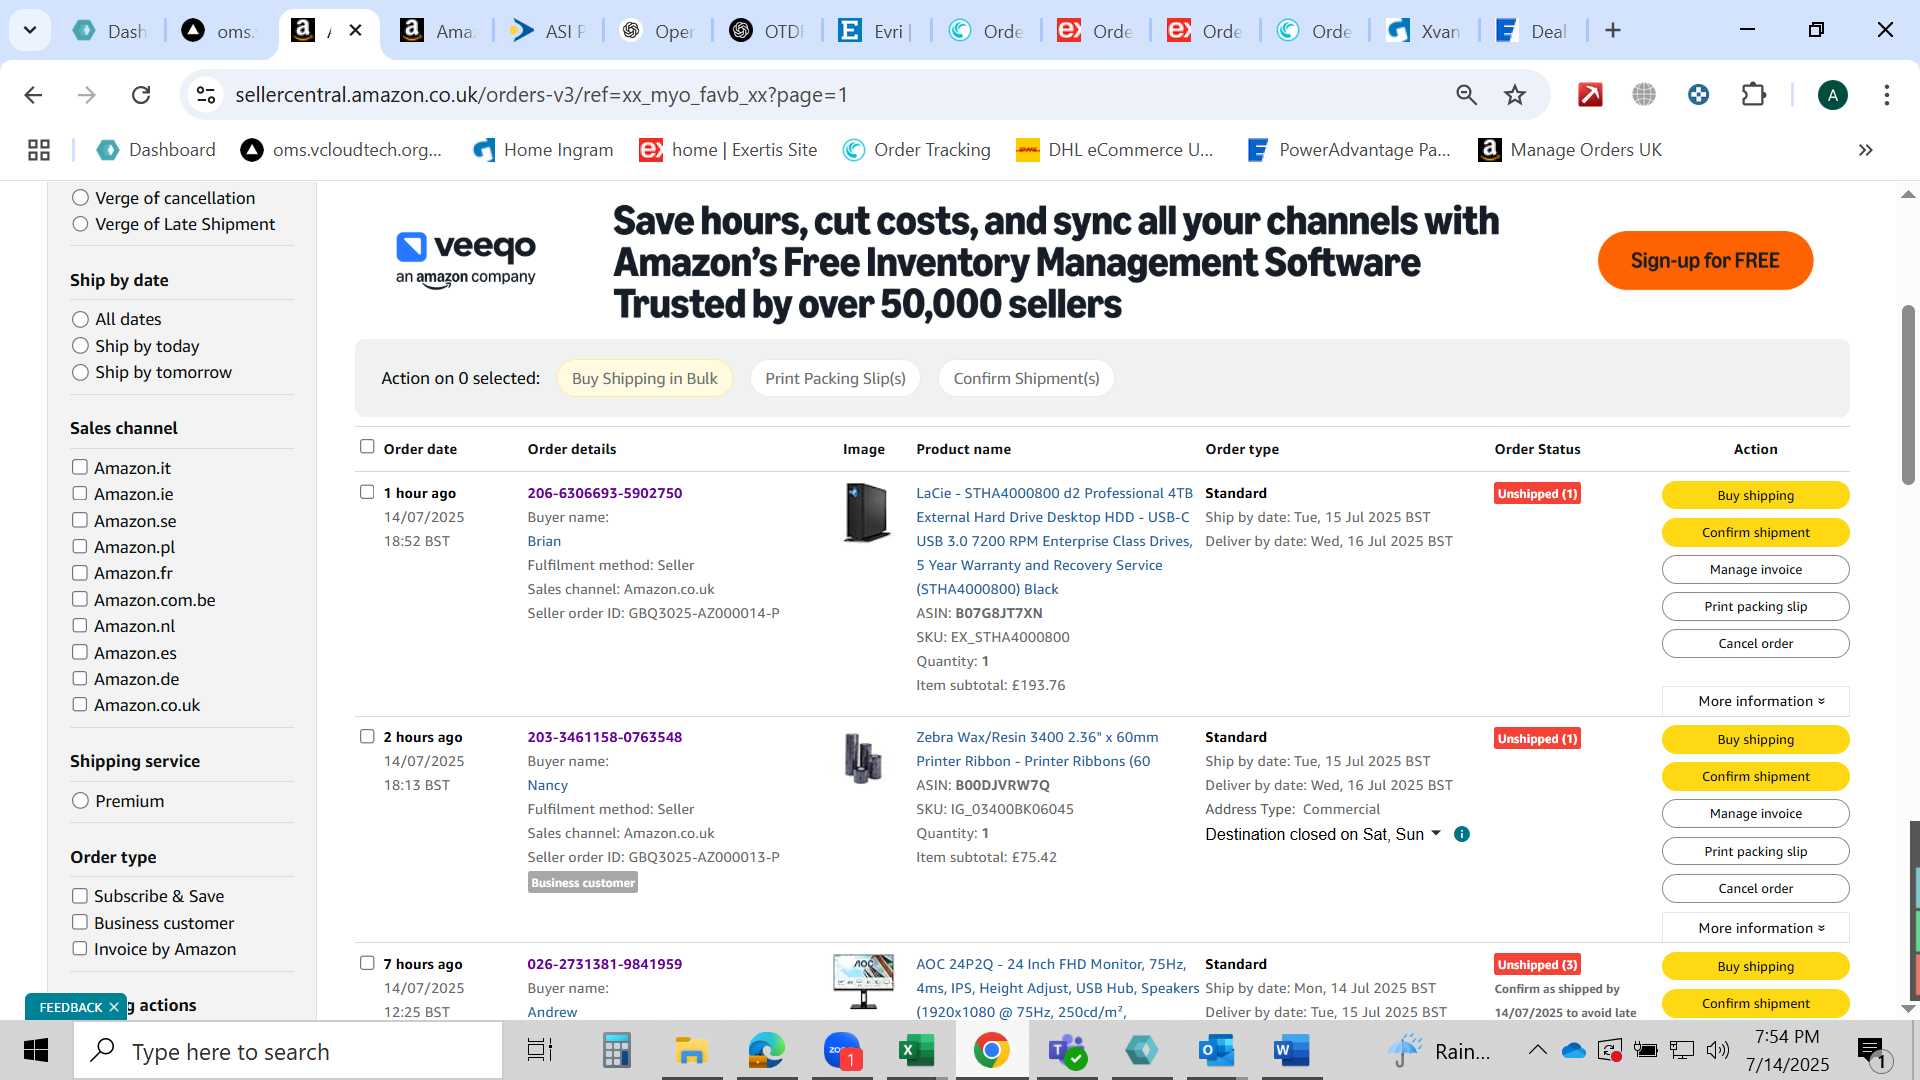Bookmark this page with the star icon
This screenshot has width=1920, height=1080.
[x=1515, y=95]
